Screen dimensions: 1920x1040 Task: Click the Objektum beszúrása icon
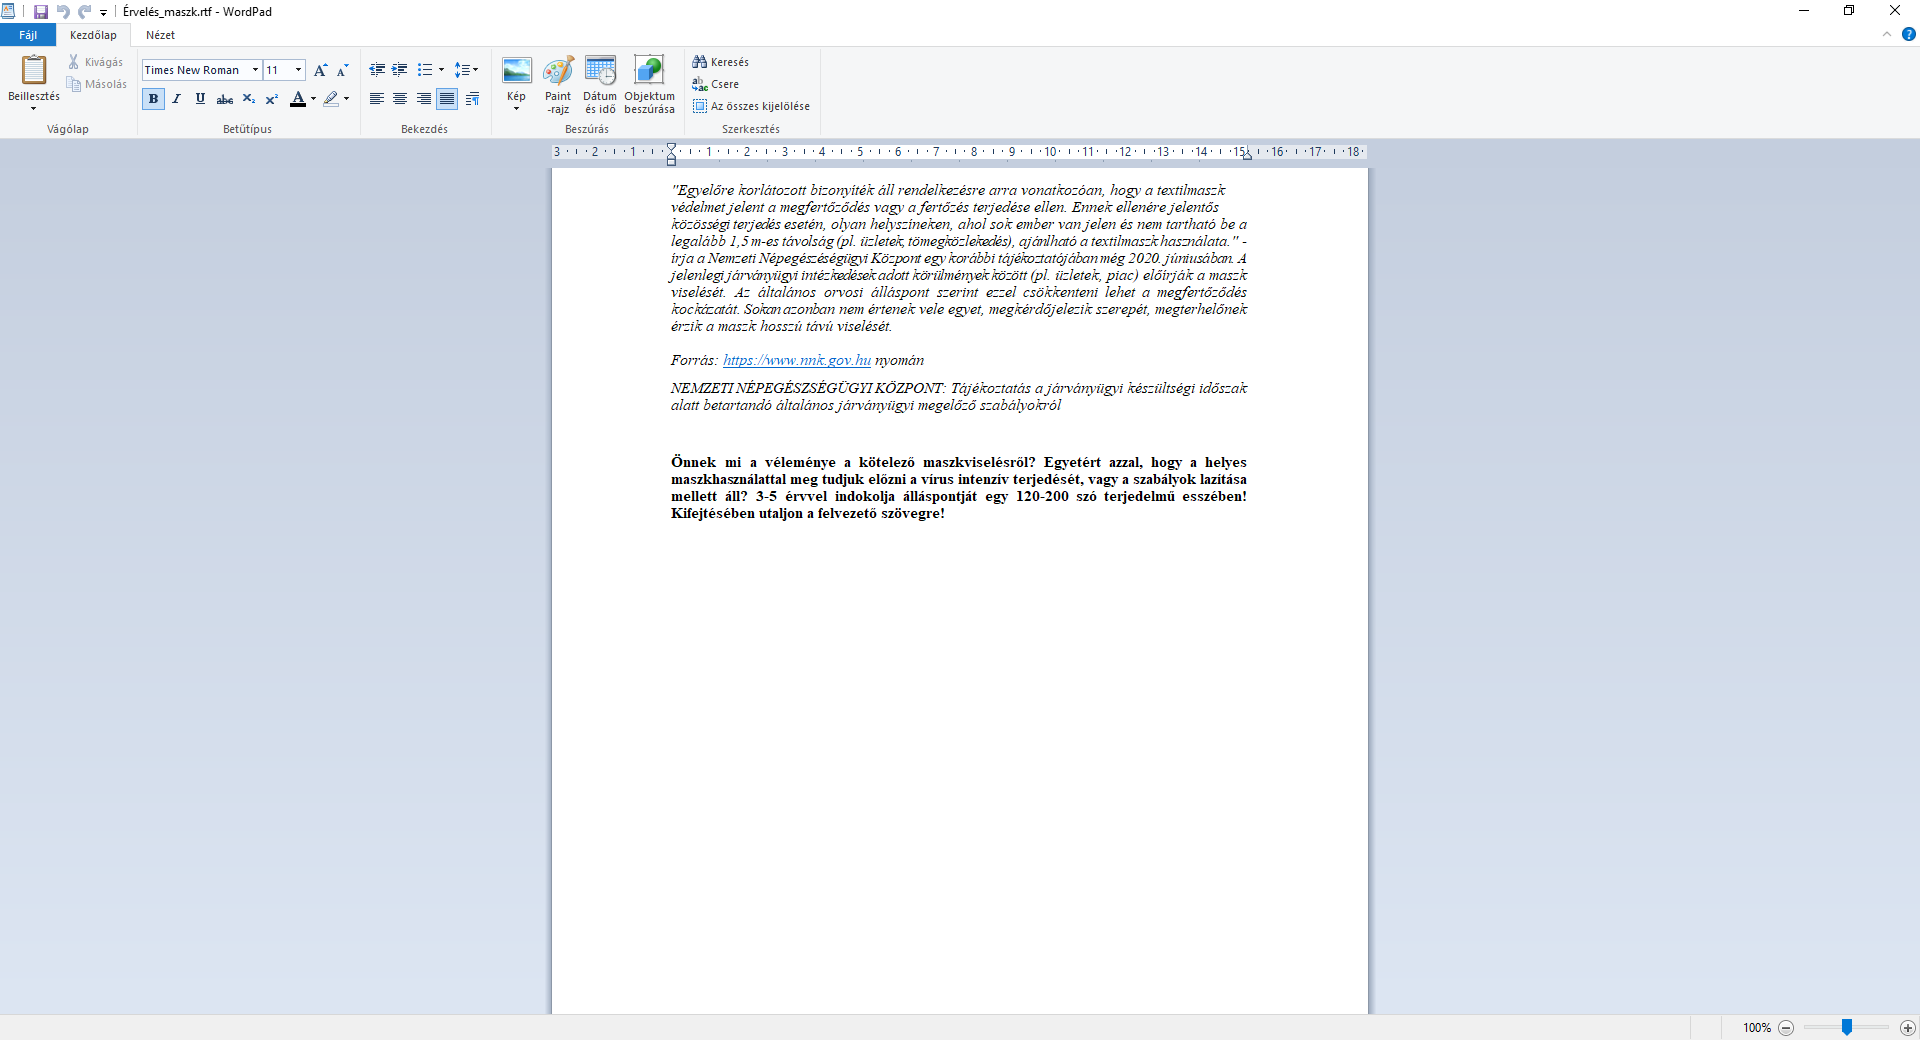pos(649,84)
